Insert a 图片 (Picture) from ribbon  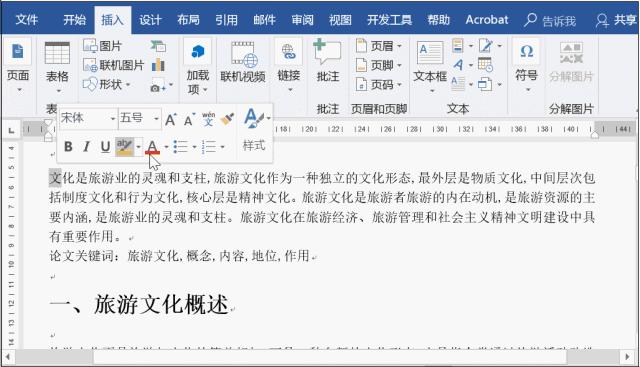103,46
